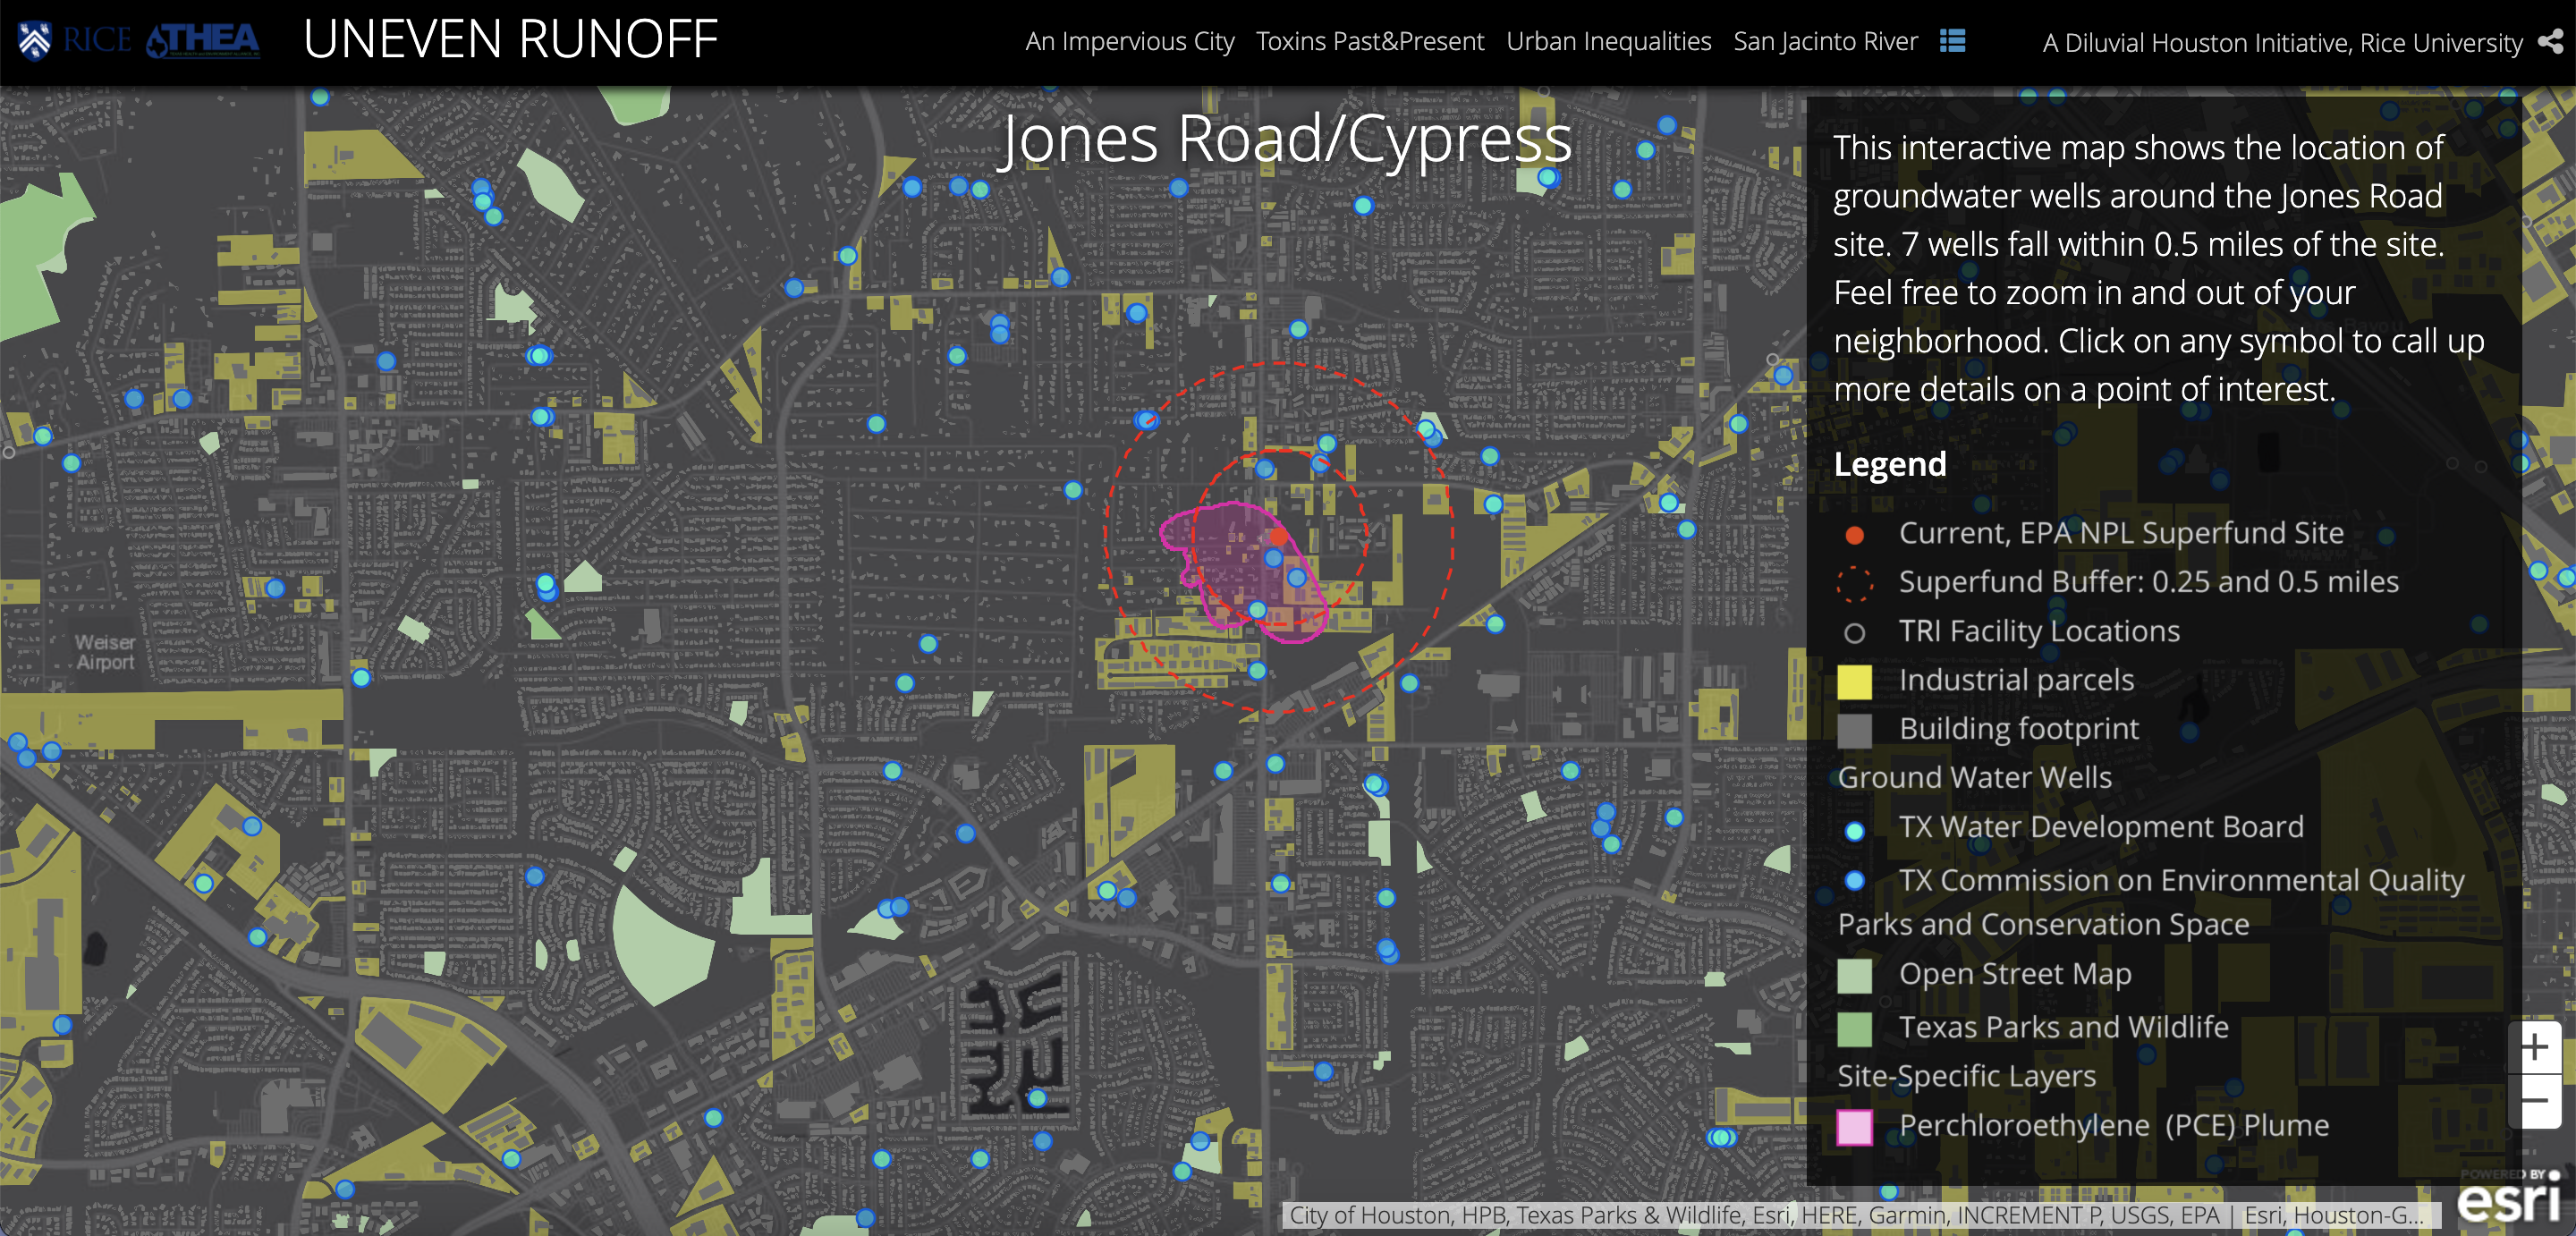Screen dimensions: 2576x1236
Task: Click the THEA logo
Action: pos(203,41)
